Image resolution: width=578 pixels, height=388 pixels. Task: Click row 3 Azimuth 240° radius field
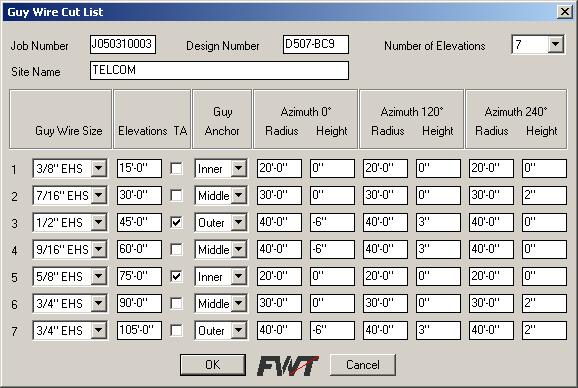tap(491, 222)
